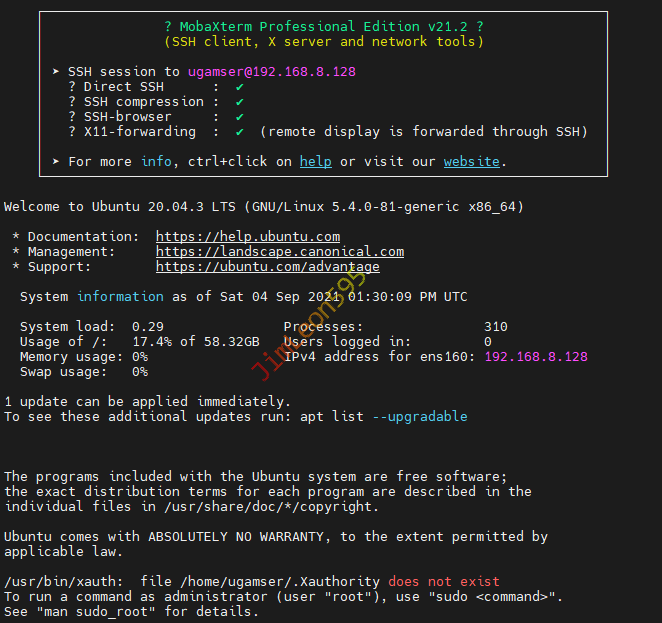Click the magenta IPv4 address for ens160

pyautogui.click(x=536, y=357)
